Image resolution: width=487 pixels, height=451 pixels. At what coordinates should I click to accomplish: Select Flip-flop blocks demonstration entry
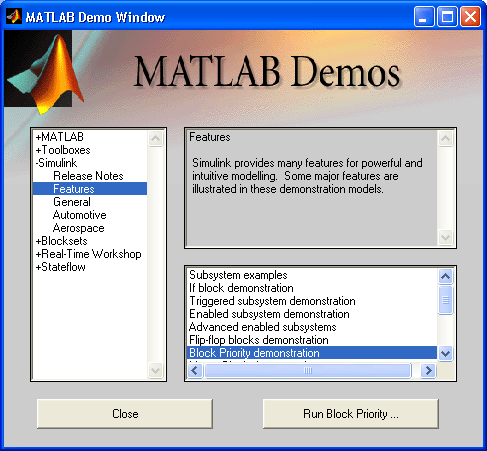pyautogui.click(x=259, y=340)
